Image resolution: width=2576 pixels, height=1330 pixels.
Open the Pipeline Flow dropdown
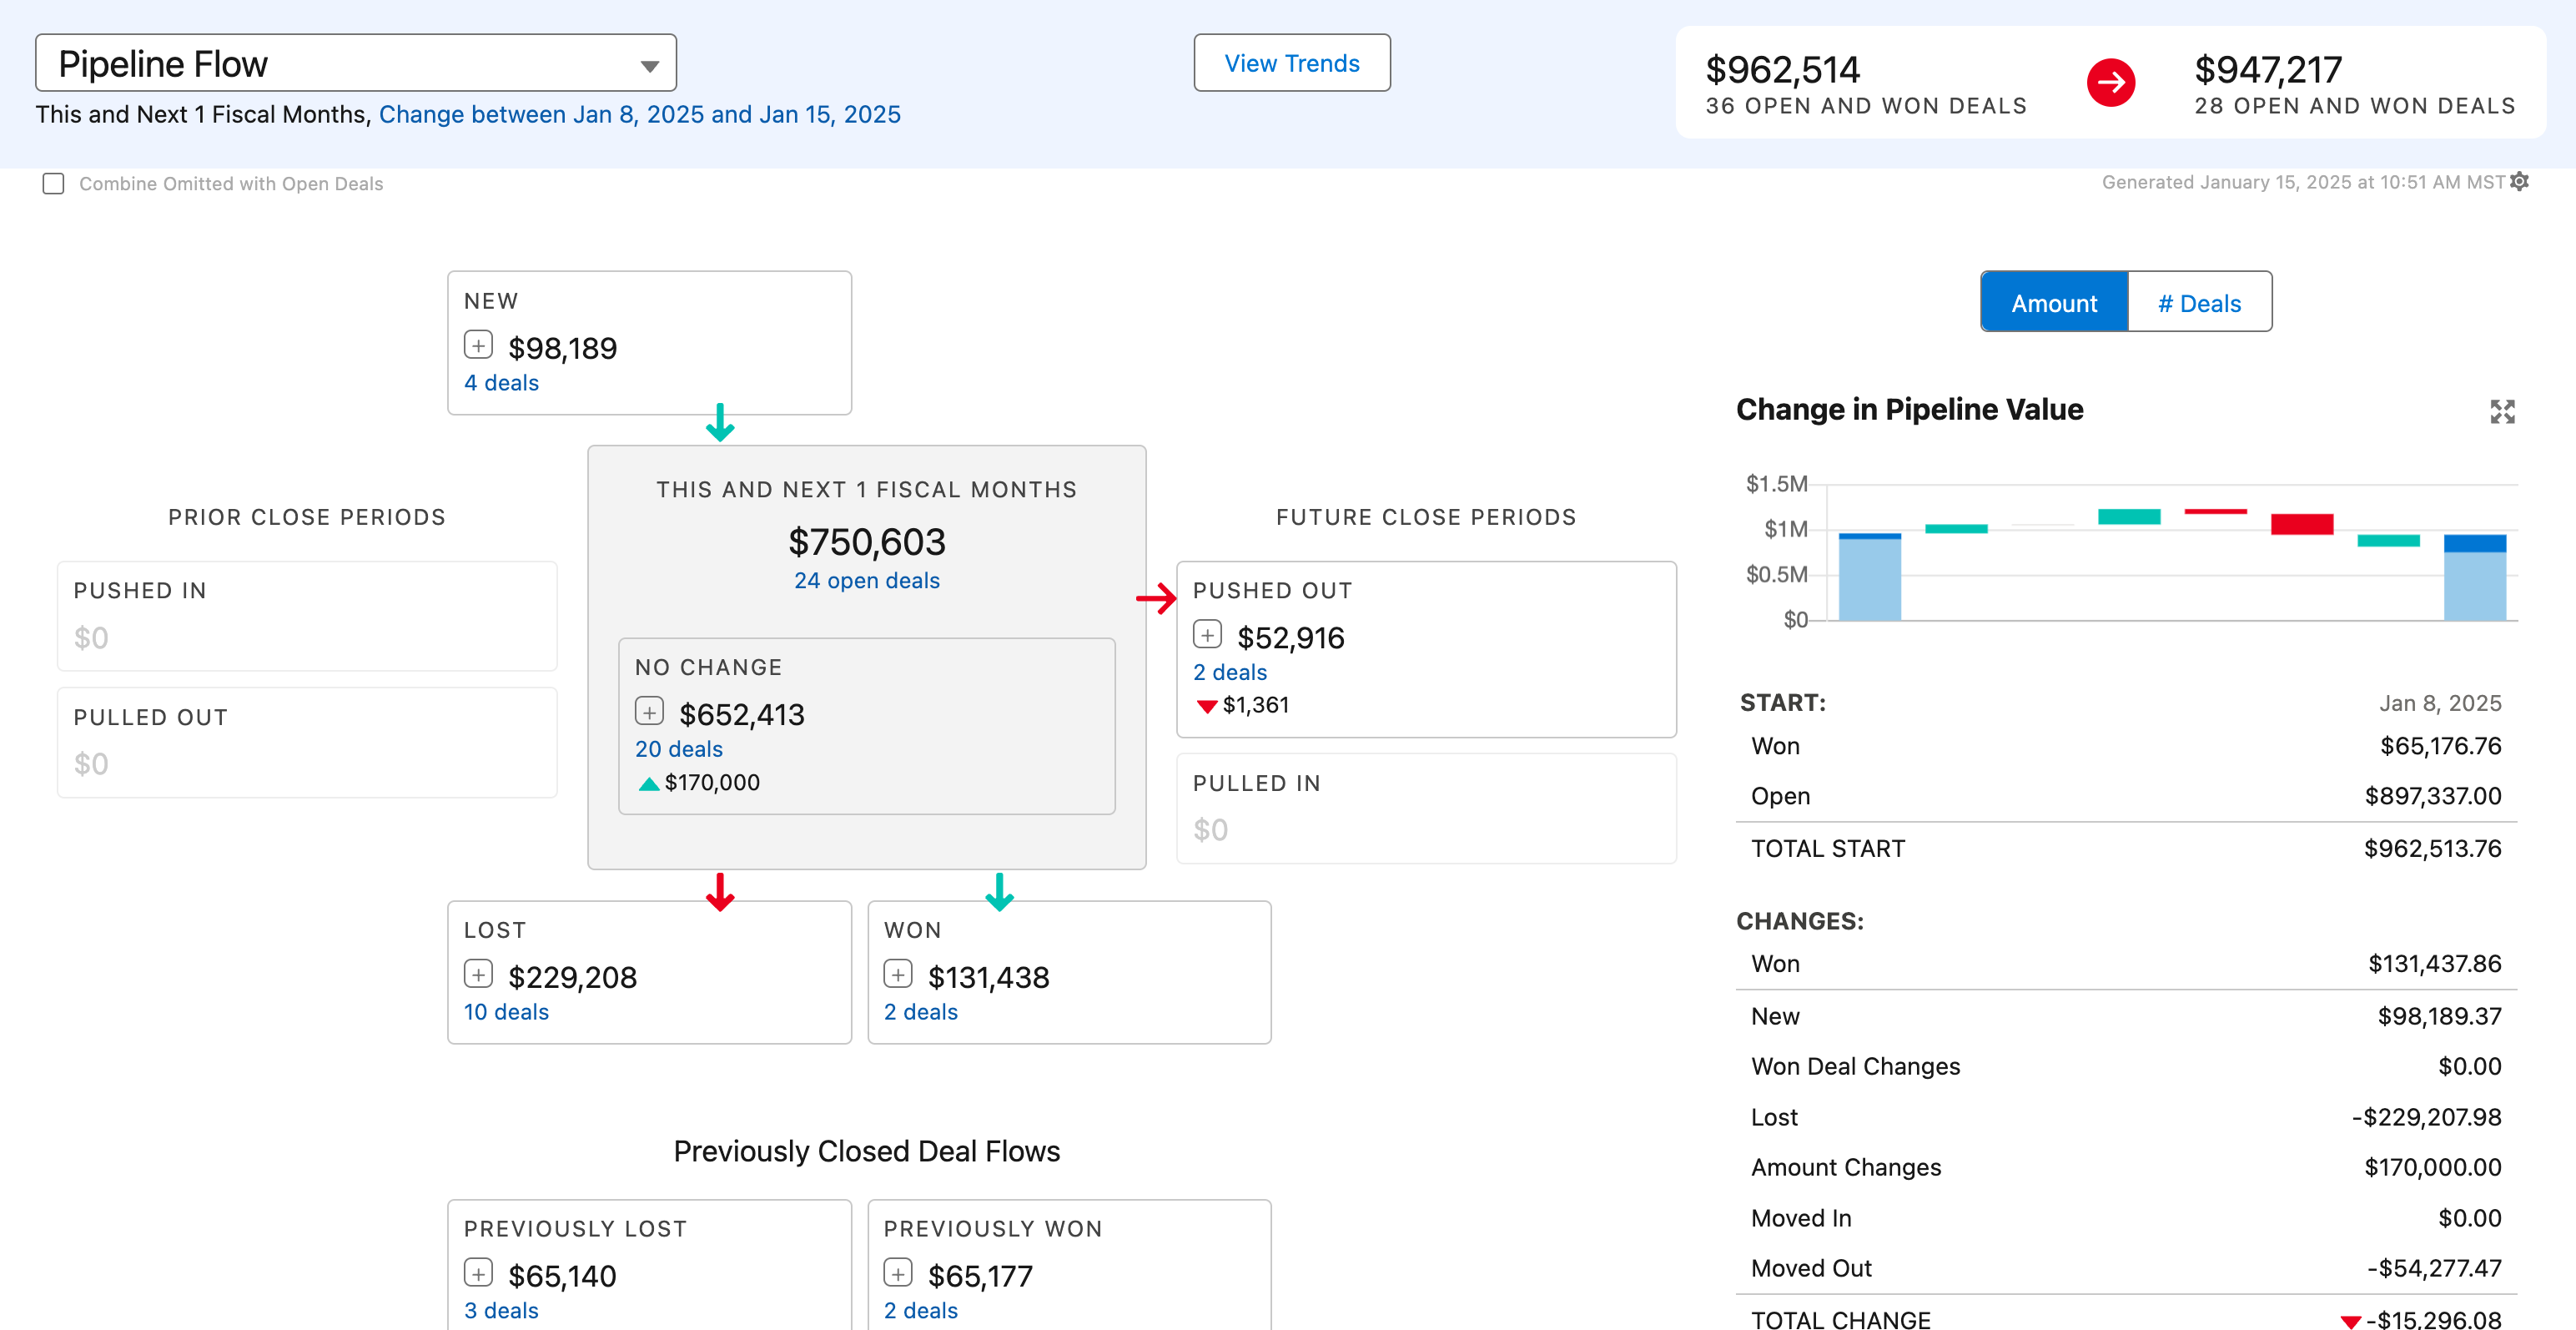click(x=355, y=64)
